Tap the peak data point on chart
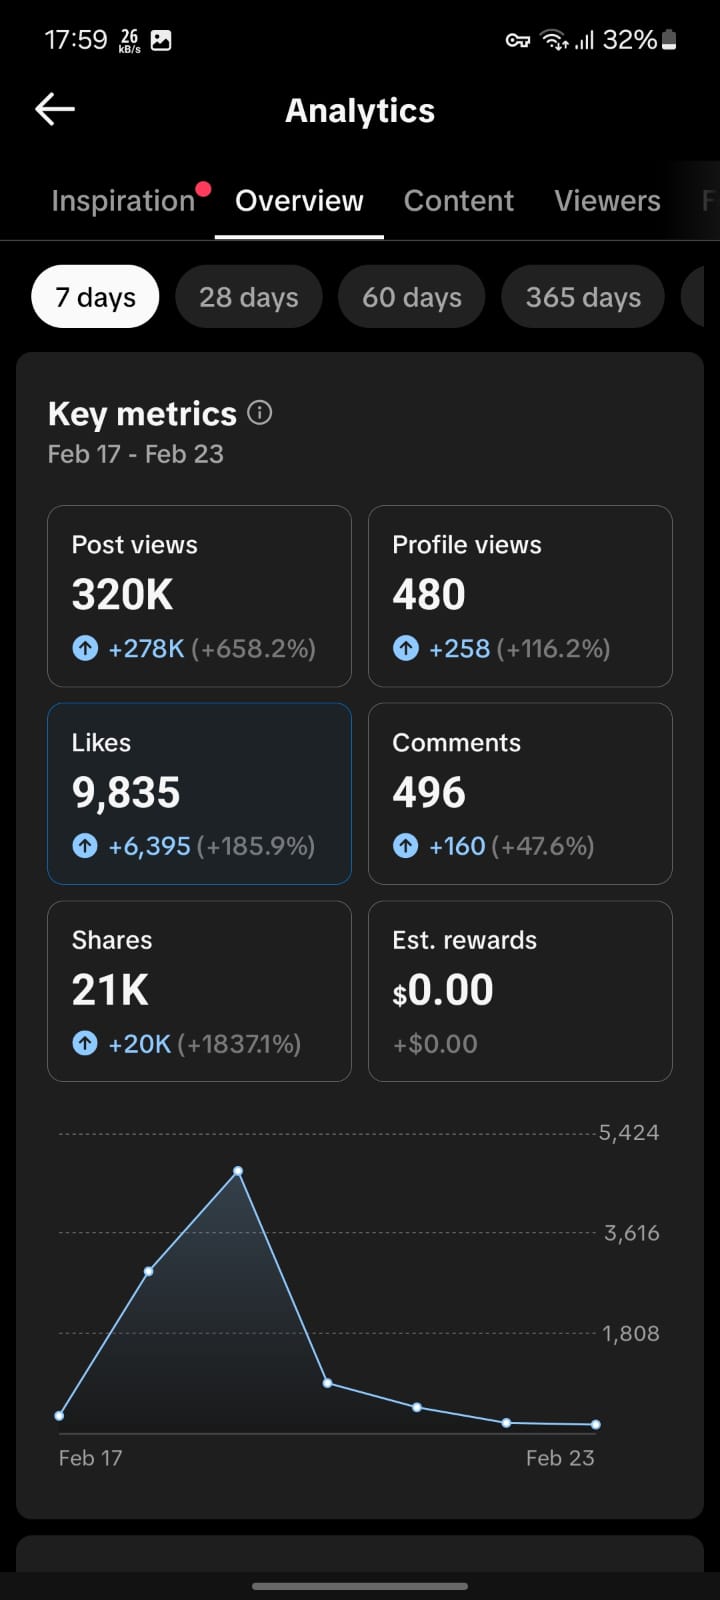 point(238,1171)
